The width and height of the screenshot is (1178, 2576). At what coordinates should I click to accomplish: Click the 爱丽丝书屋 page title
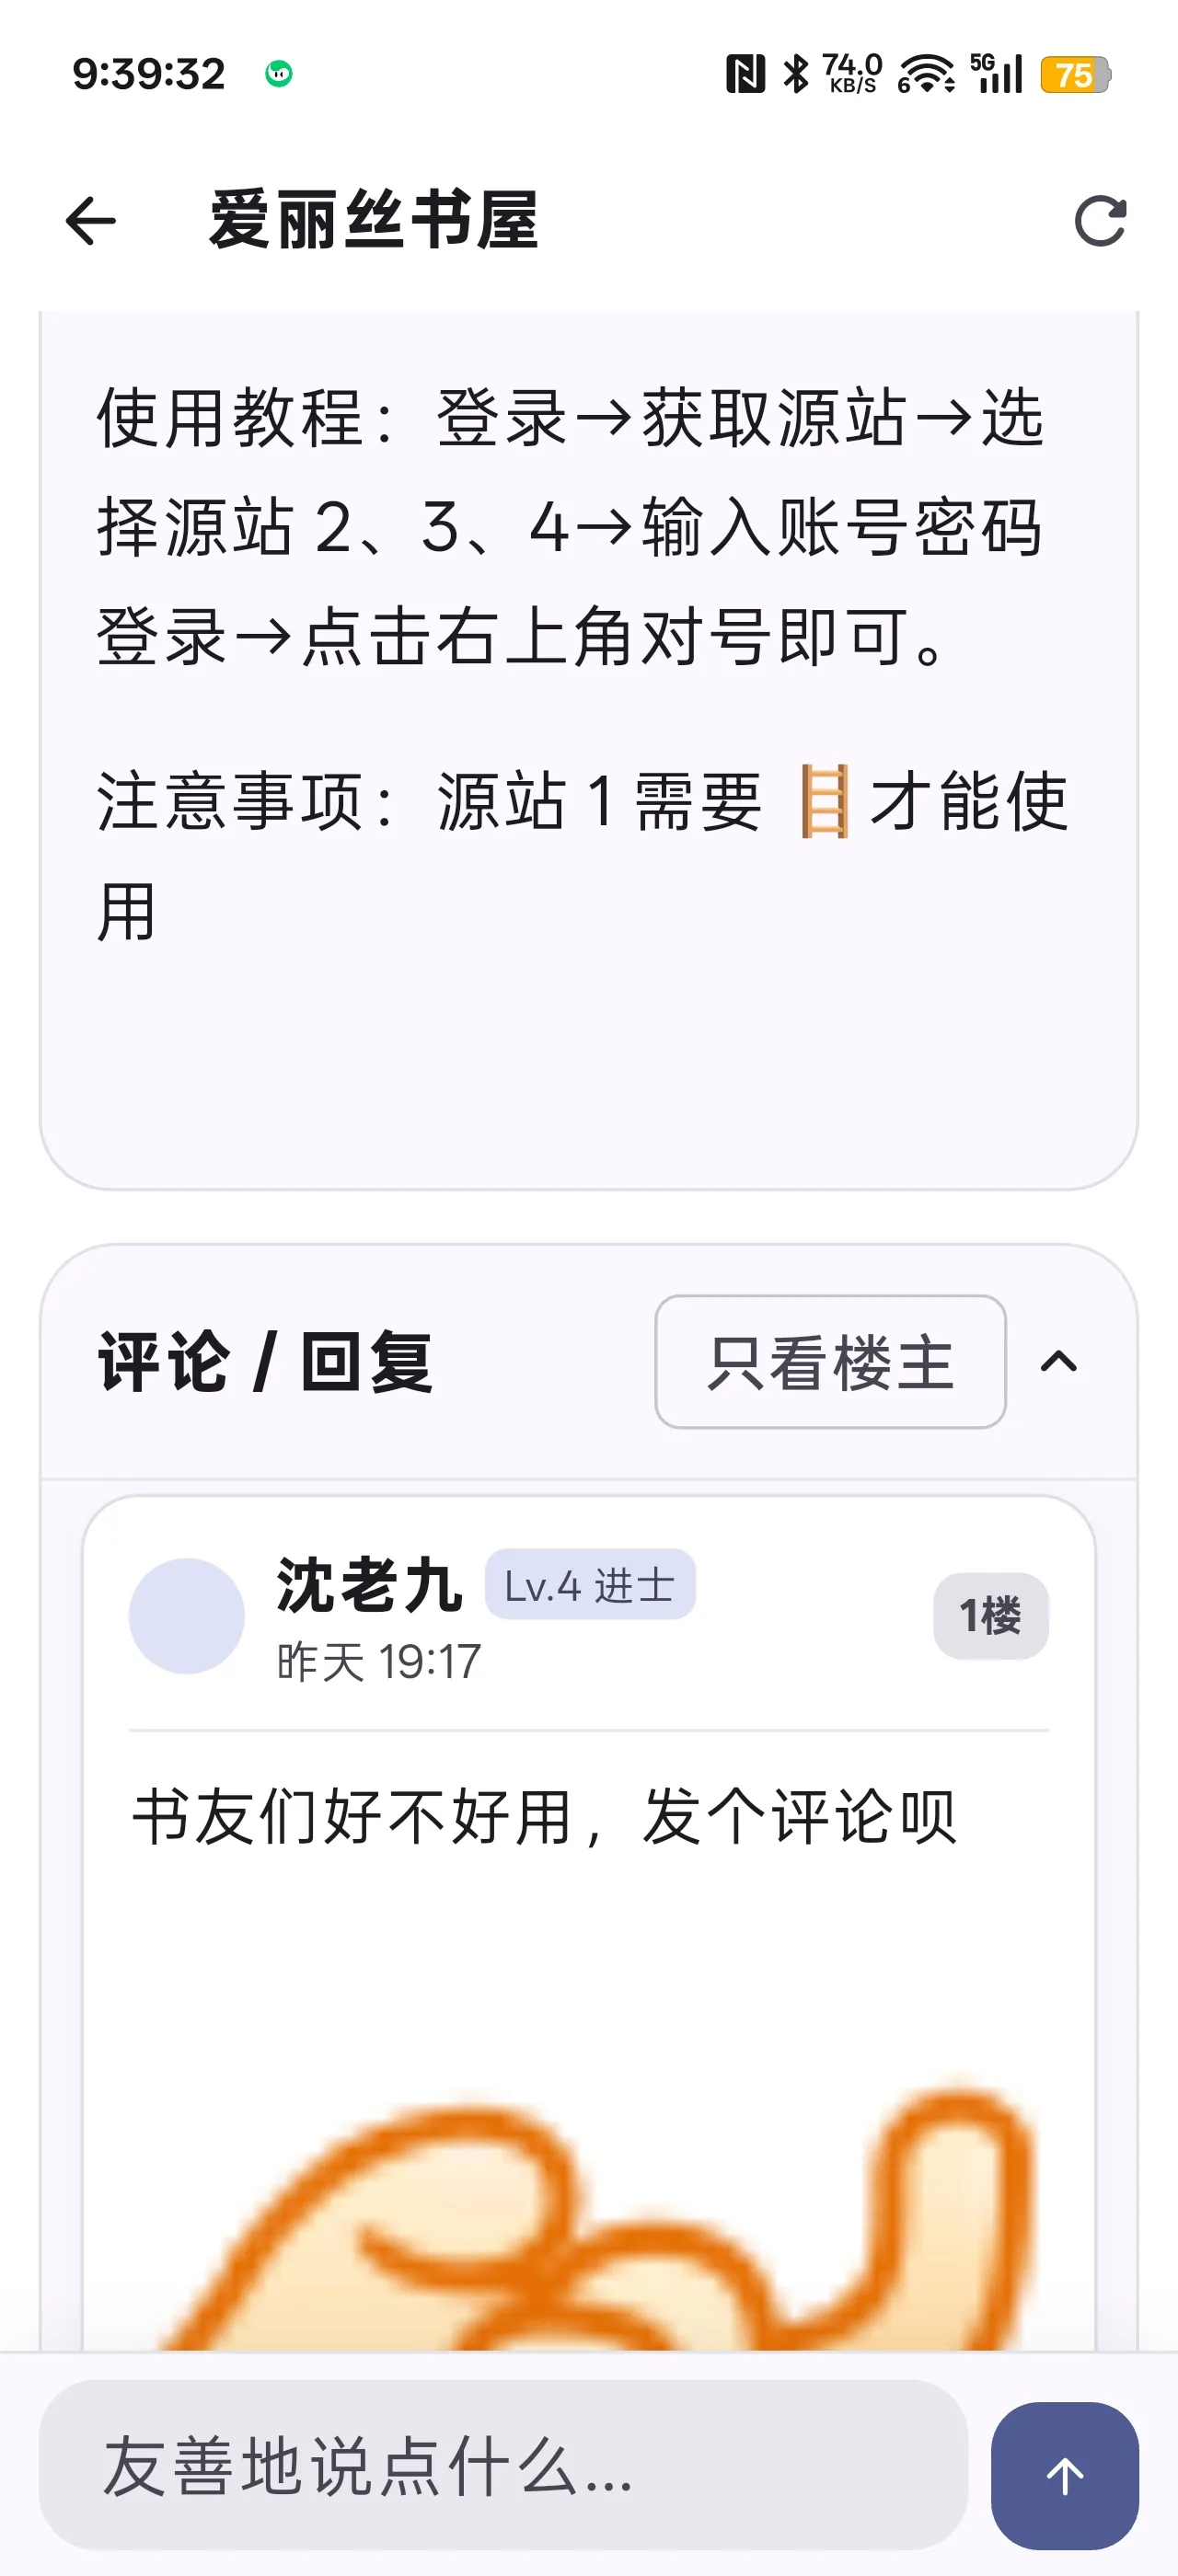click(373, 221)
